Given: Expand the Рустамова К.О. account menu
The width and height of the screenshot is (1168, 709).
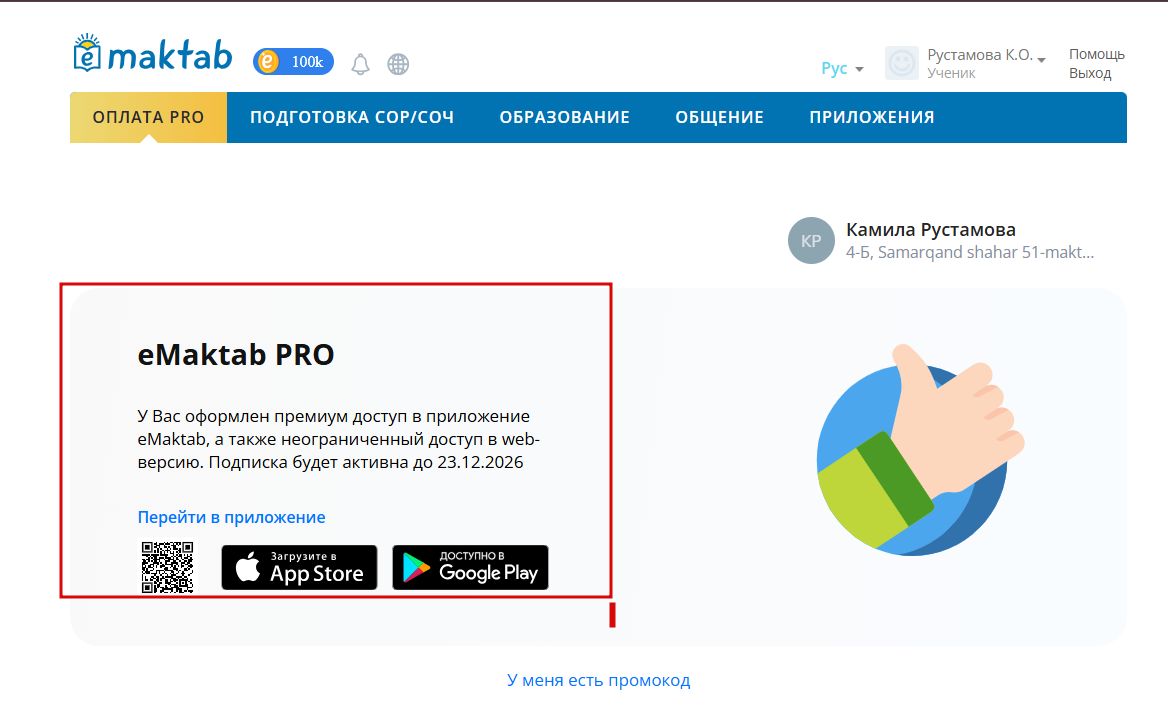Looking at the screenshot, I should [986, 55].
